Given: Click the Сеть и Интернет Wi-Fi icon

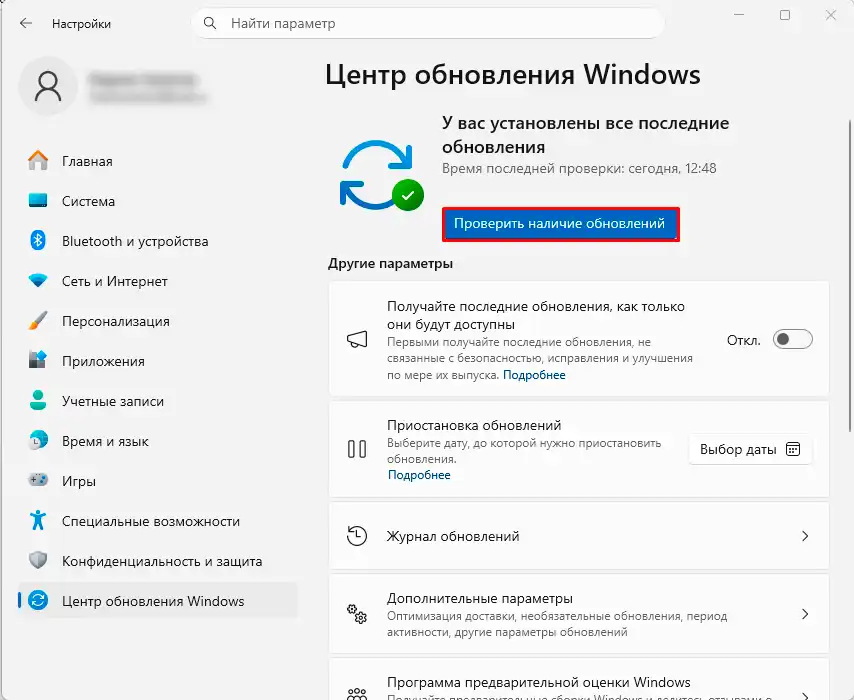Looking at the screenshot, I should coord(38,281).
